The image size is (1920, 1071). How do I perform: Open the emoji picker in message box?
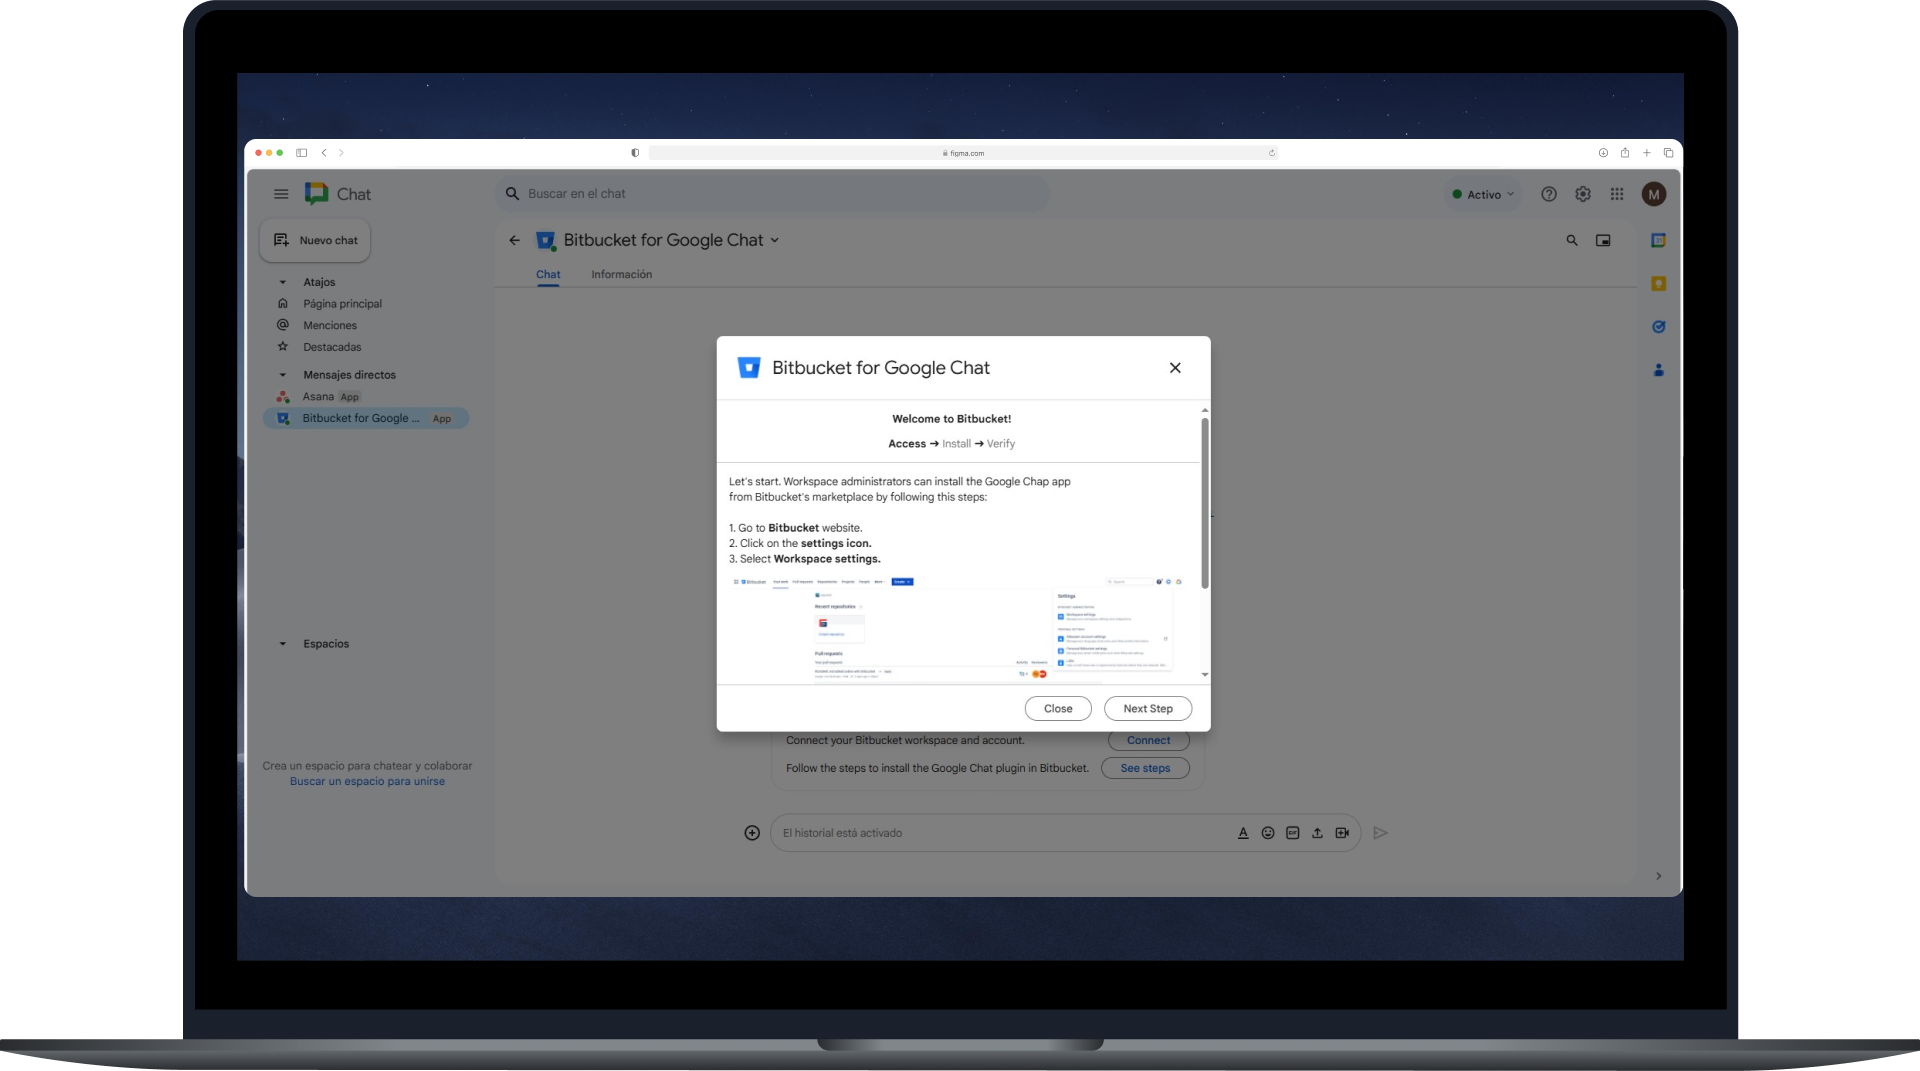1268,833
